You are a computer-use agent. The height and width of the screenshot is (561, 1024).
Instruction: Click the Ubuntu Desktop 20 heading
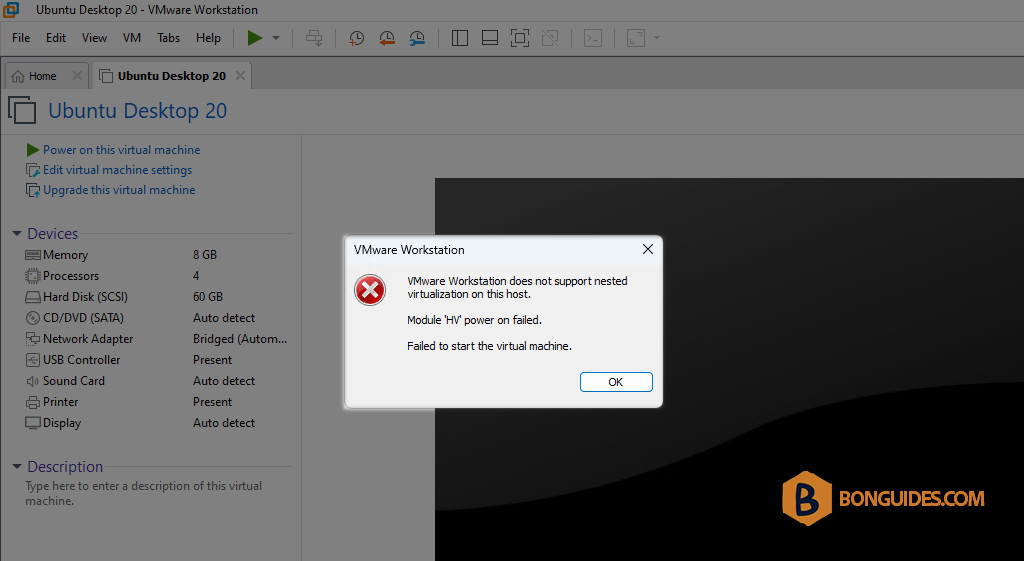pyautogui.click(x=138, y=110)
